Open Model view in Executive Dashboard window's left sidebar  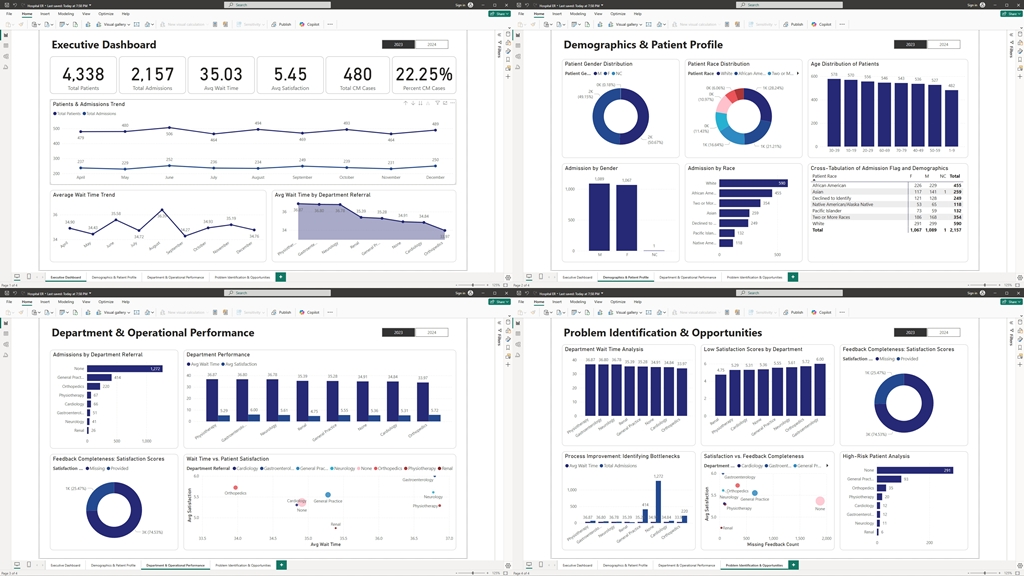(x=6, y=56)
